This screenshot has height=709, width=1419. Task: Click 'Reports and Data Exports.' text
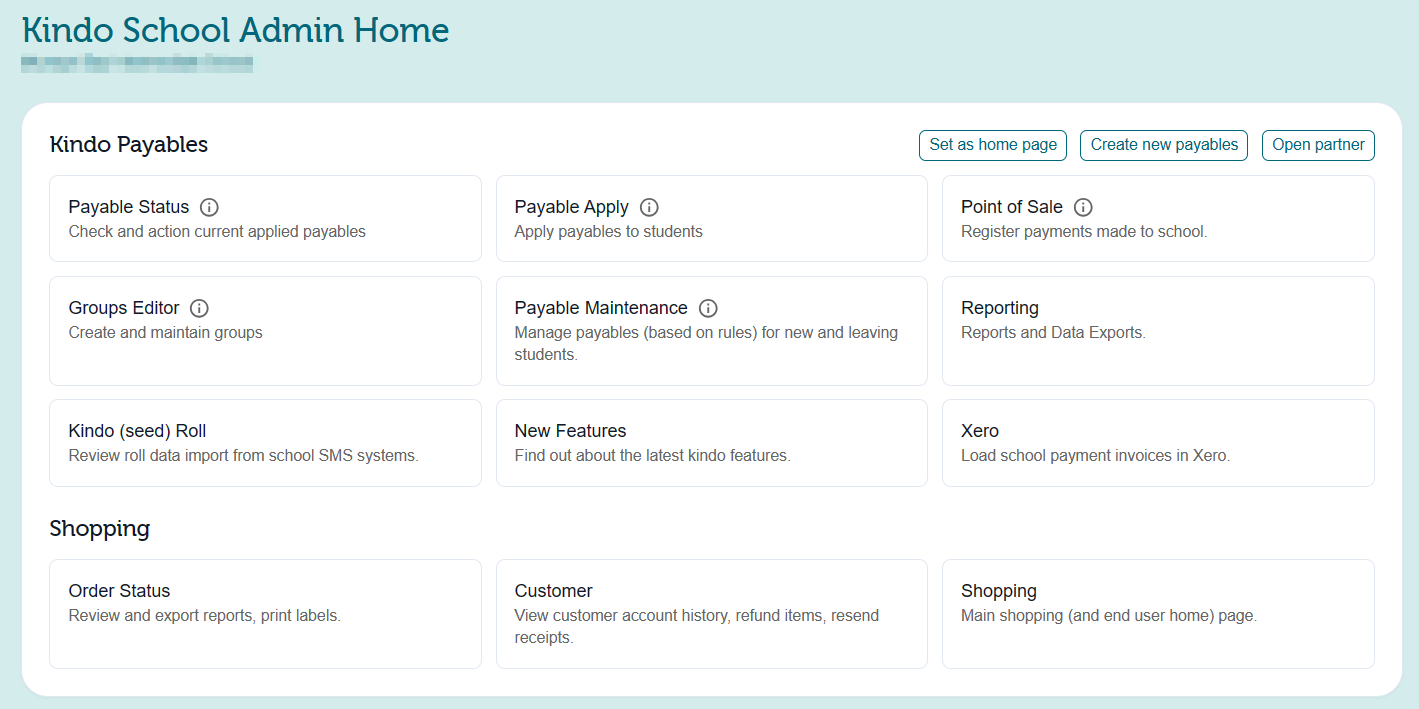(x=1053, y=333)
